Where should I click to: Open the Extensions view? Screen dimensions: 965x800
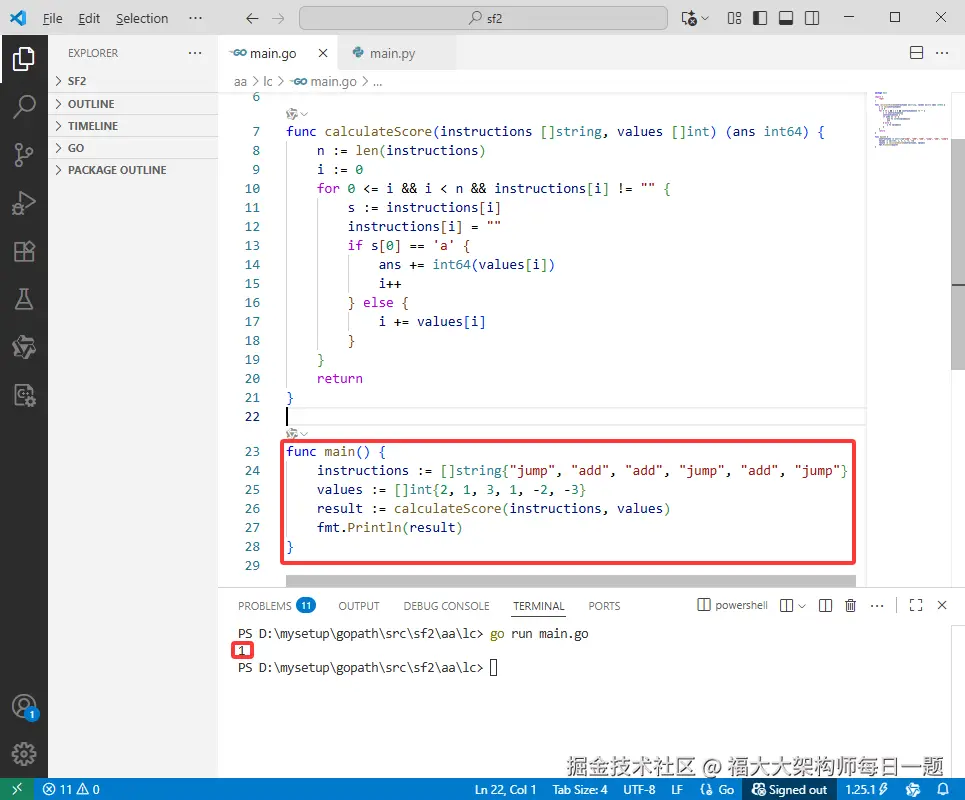[23, 251]
